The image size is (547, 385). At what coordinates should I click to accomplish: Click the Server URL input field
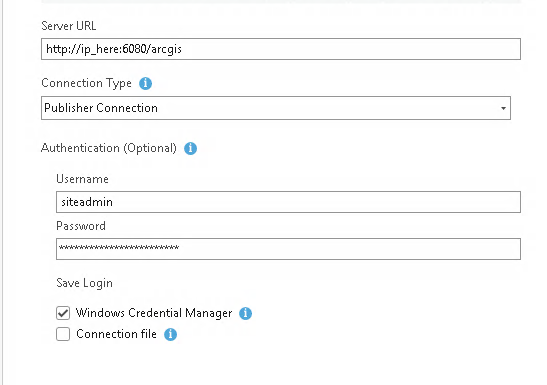click(281, 49)
